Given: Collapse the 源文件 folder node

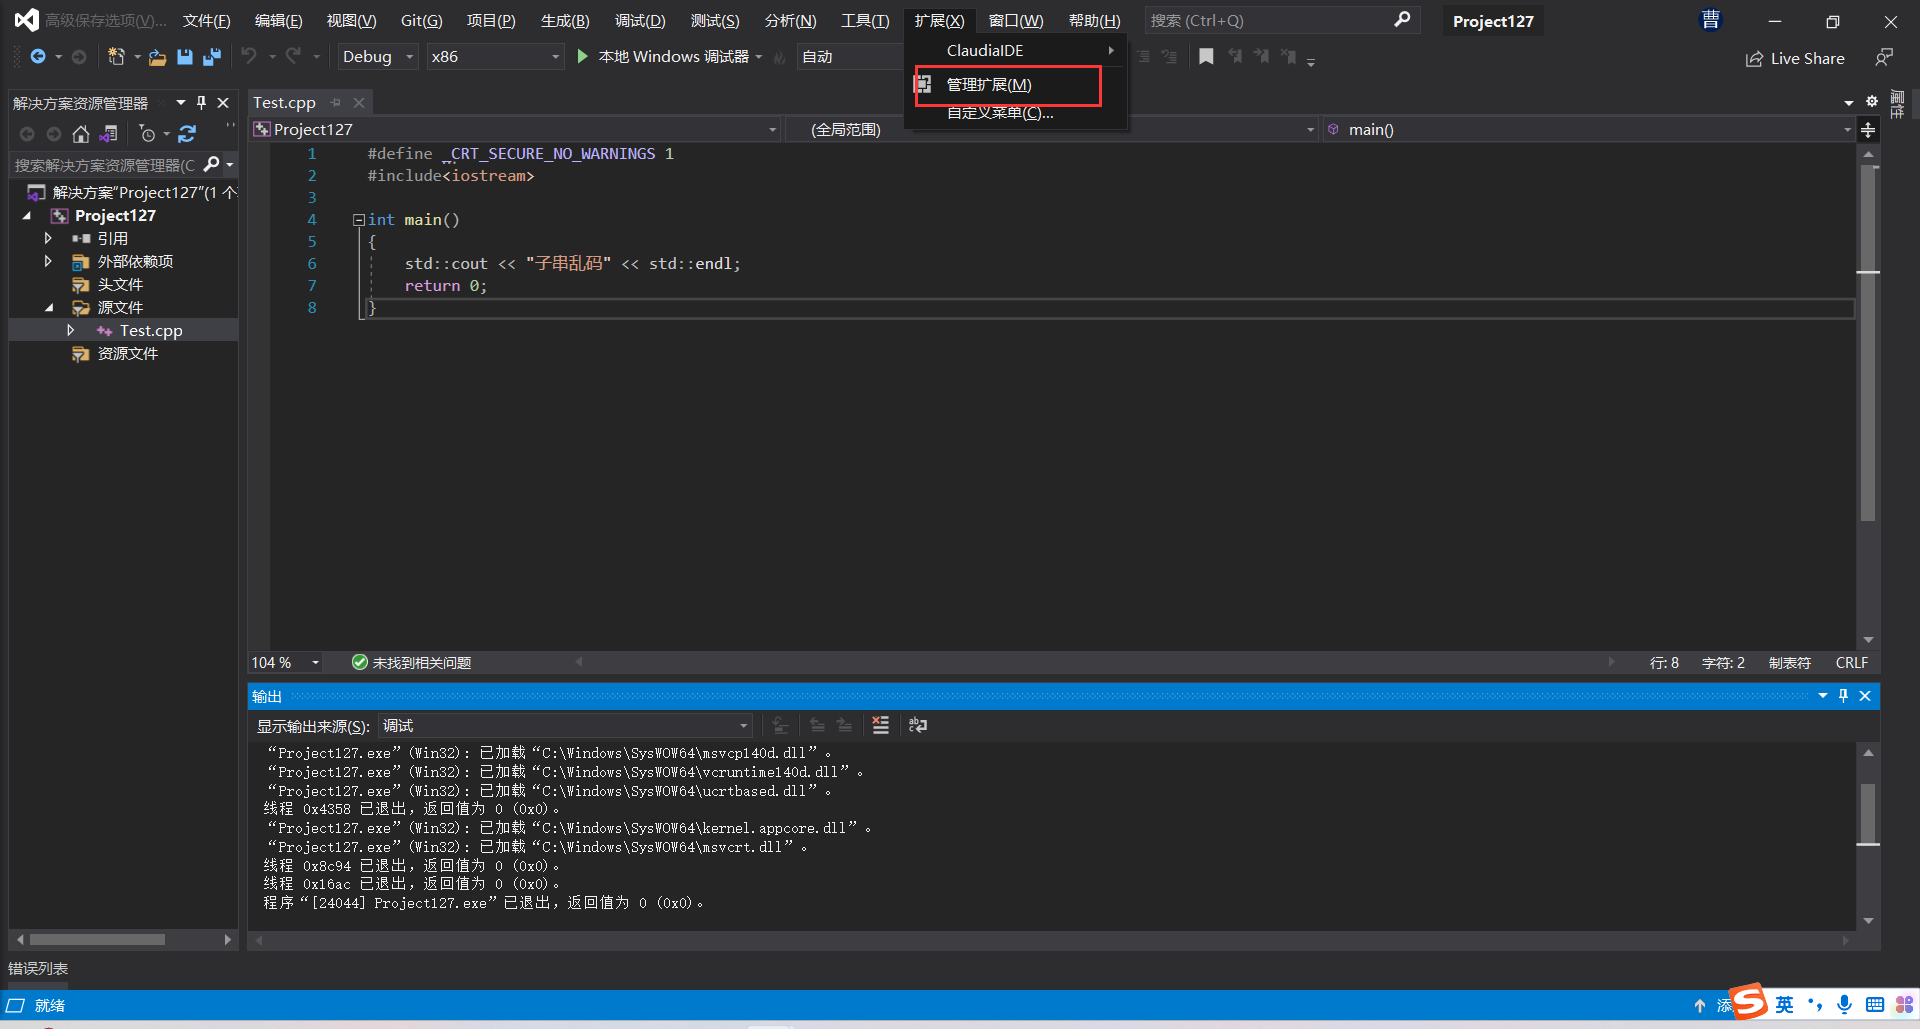Looking at the screenshot, I should coord(49,308).
